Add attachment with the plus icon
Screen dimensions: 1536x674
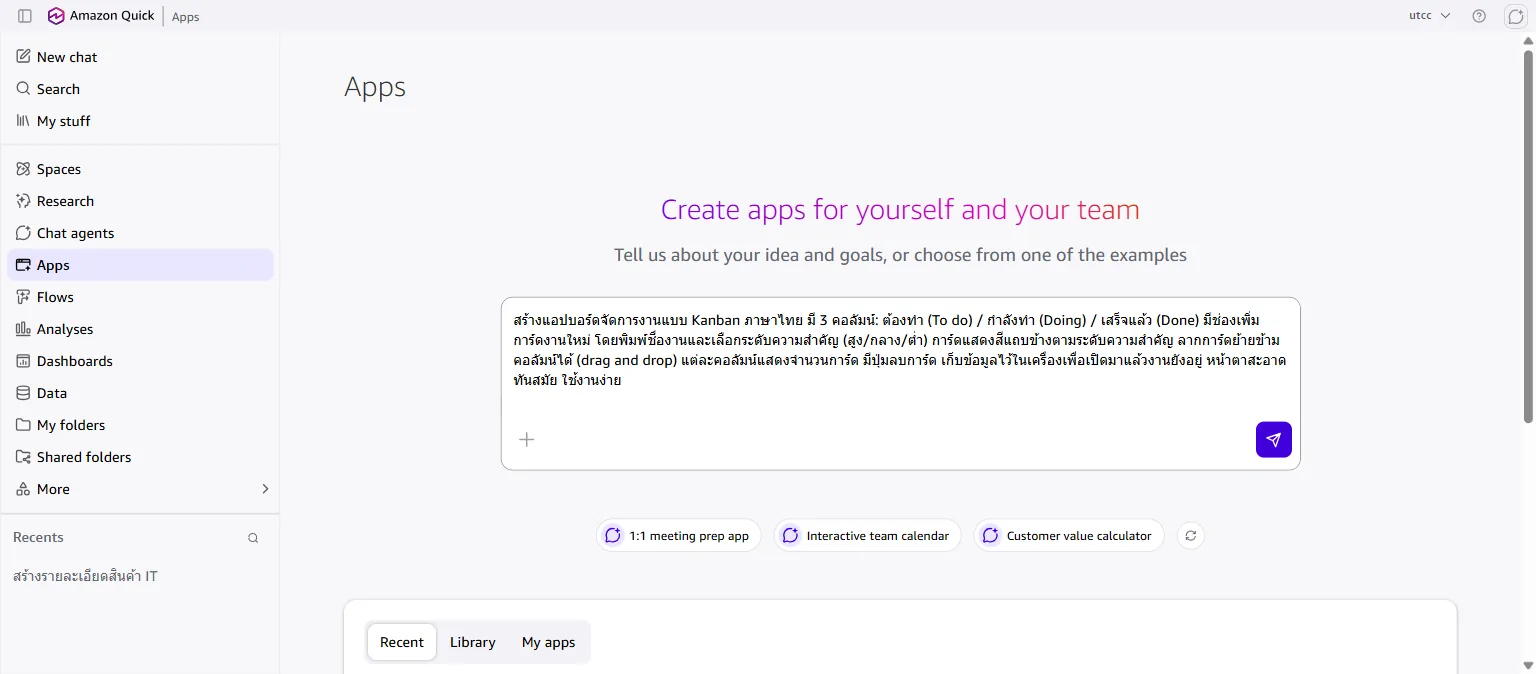(x=527, y=439)
